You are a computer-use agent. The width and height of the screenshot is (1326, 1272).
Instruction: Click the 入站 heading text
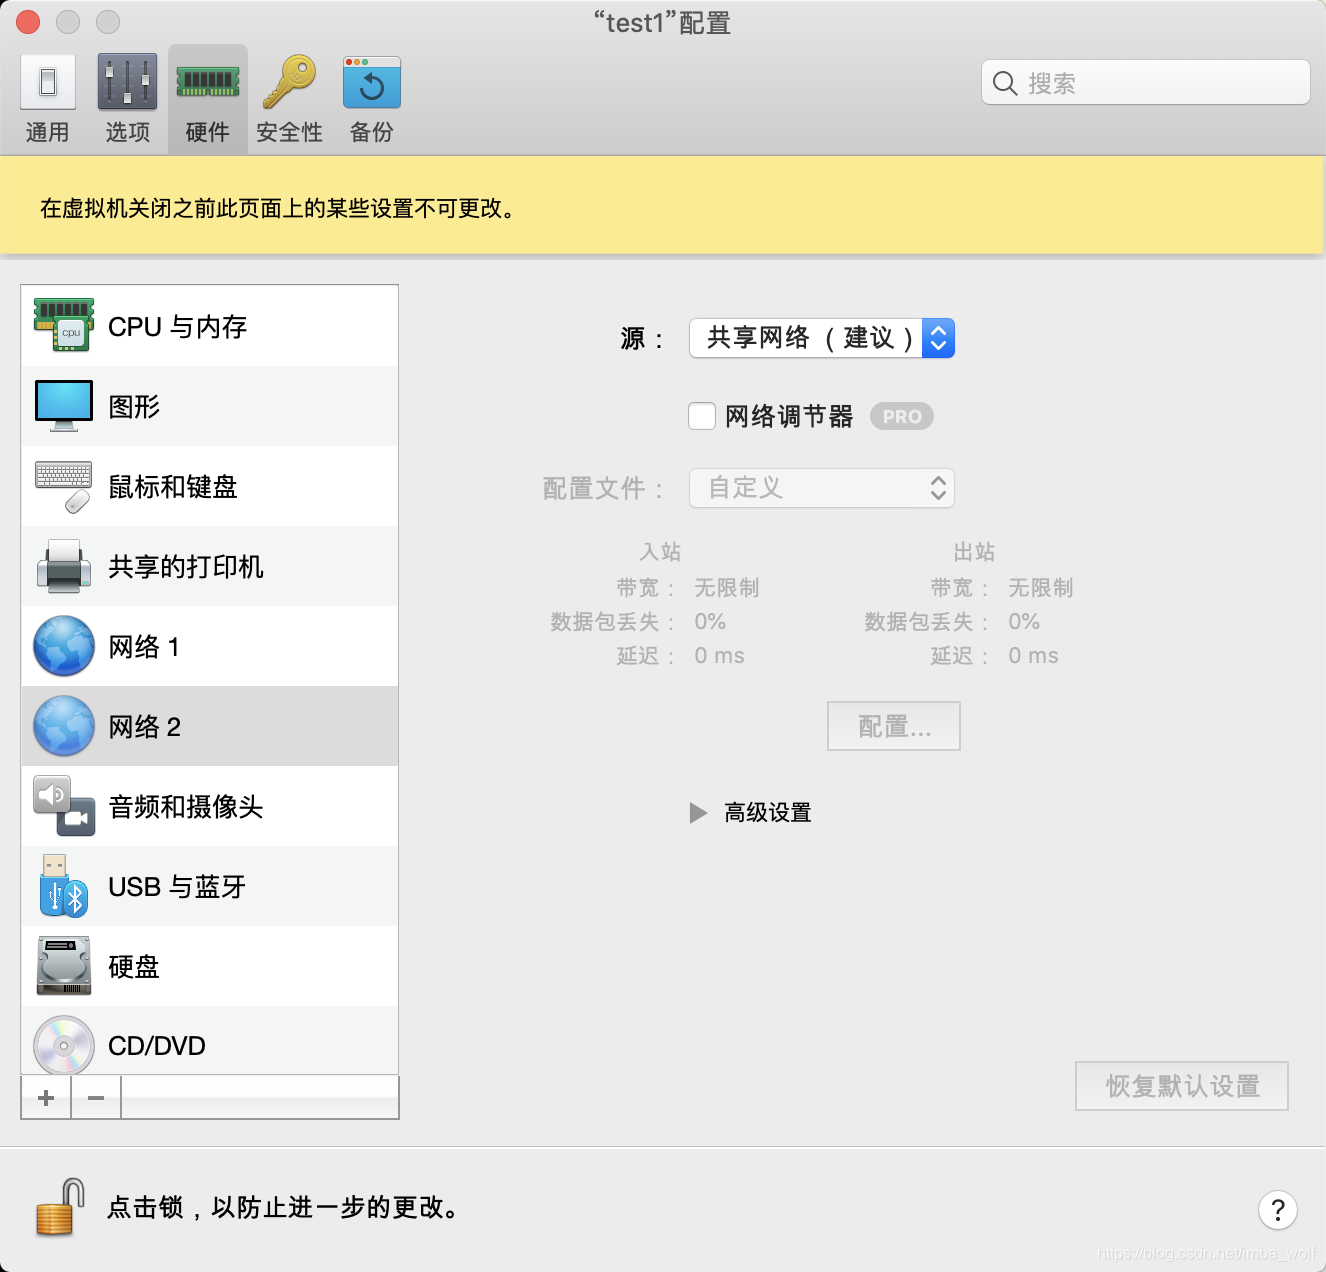click(660, 552)
